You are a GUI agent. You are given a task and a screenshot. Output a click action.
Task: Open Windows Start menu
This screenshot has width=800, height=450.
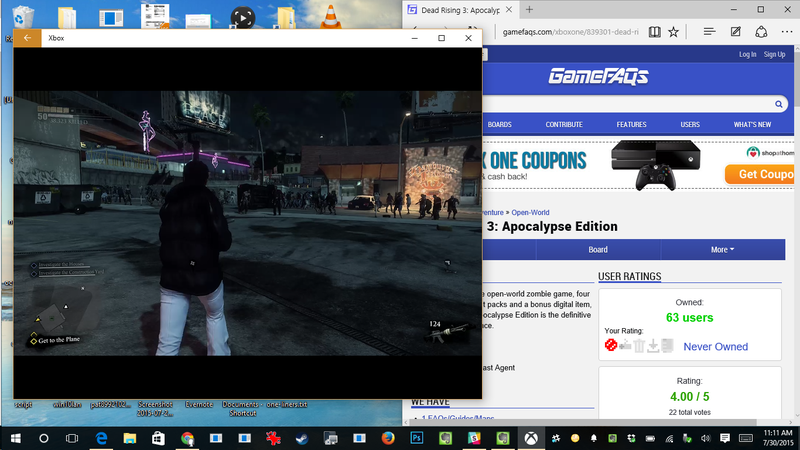coord(15,438)
